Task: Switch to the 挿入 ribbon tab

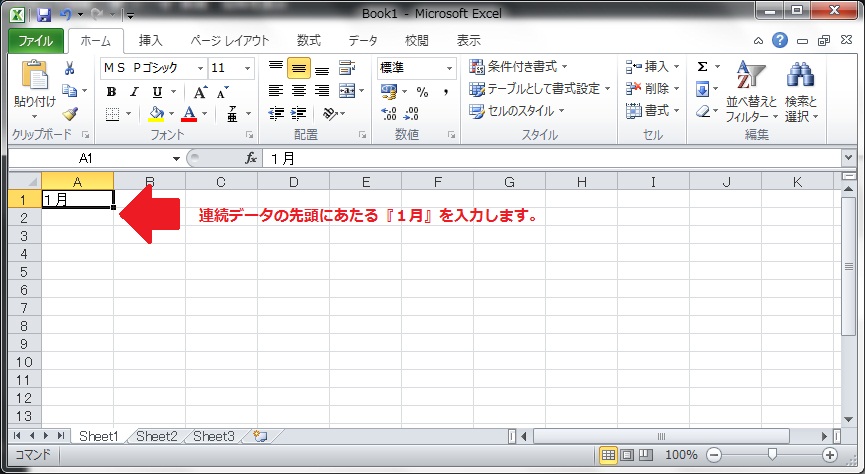Action: [x=151, y=41]
